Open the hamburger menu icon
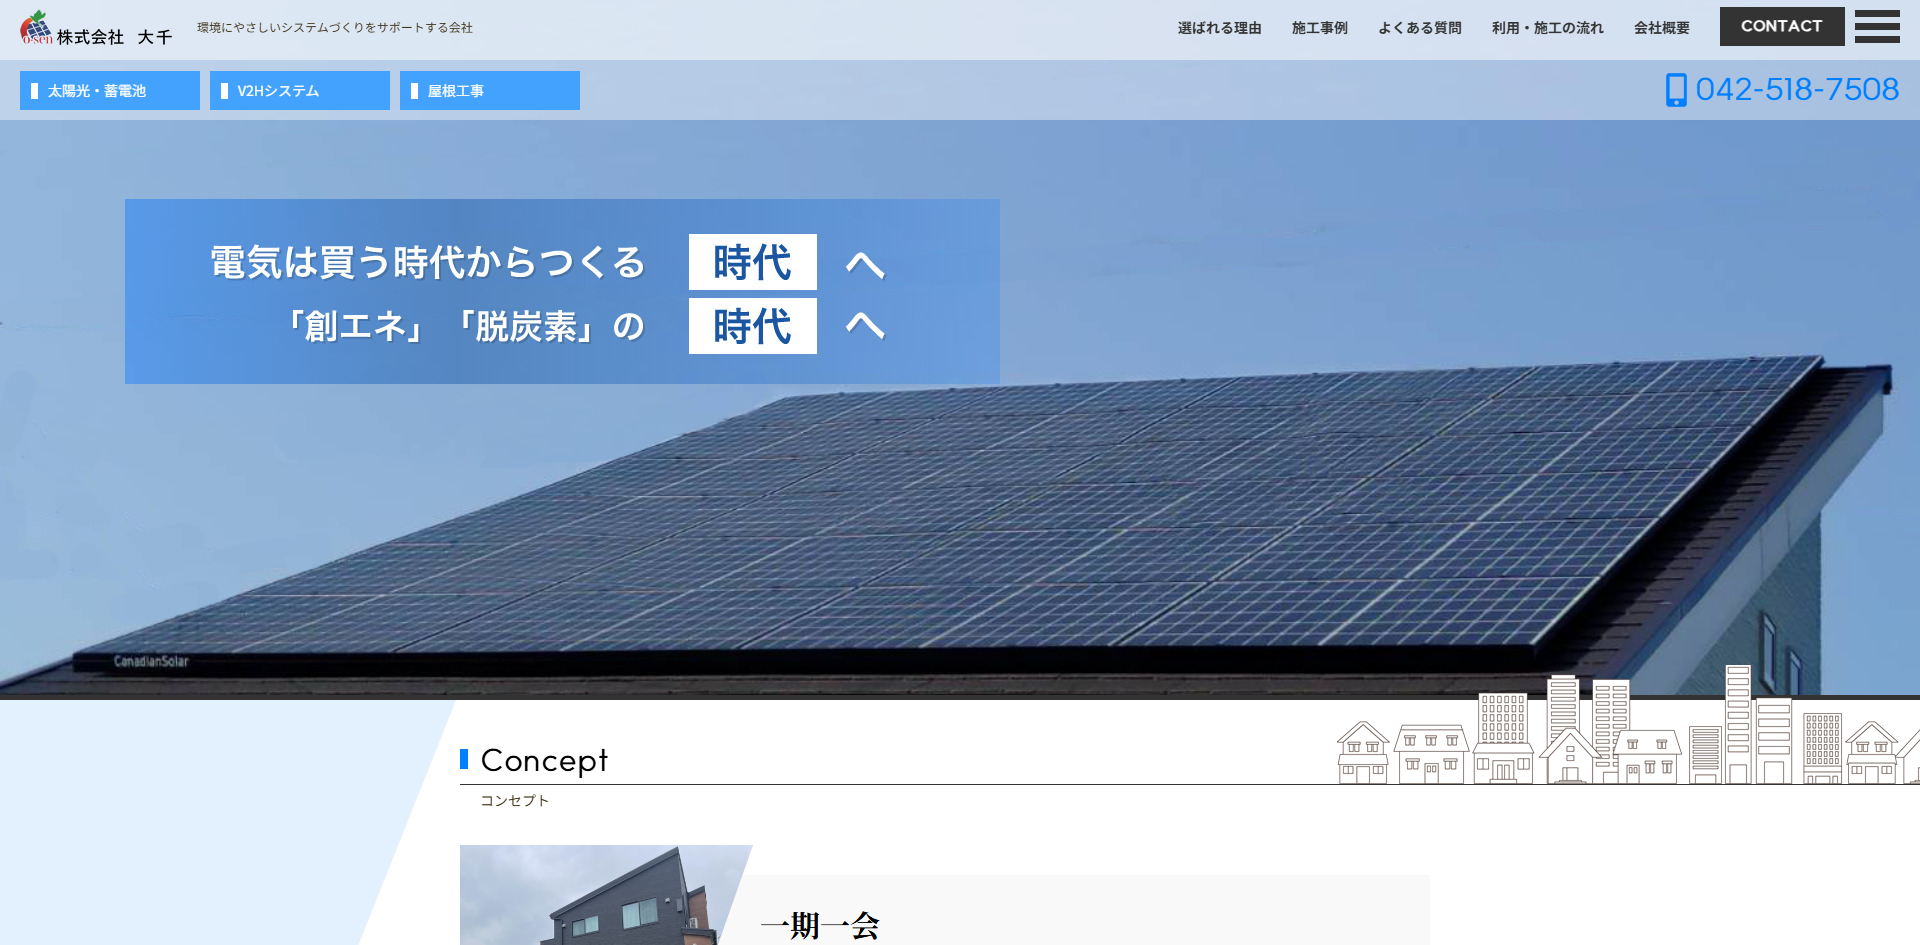Screen dimensions: 1920x945 pyautogui.click(x=1877, y=27)
